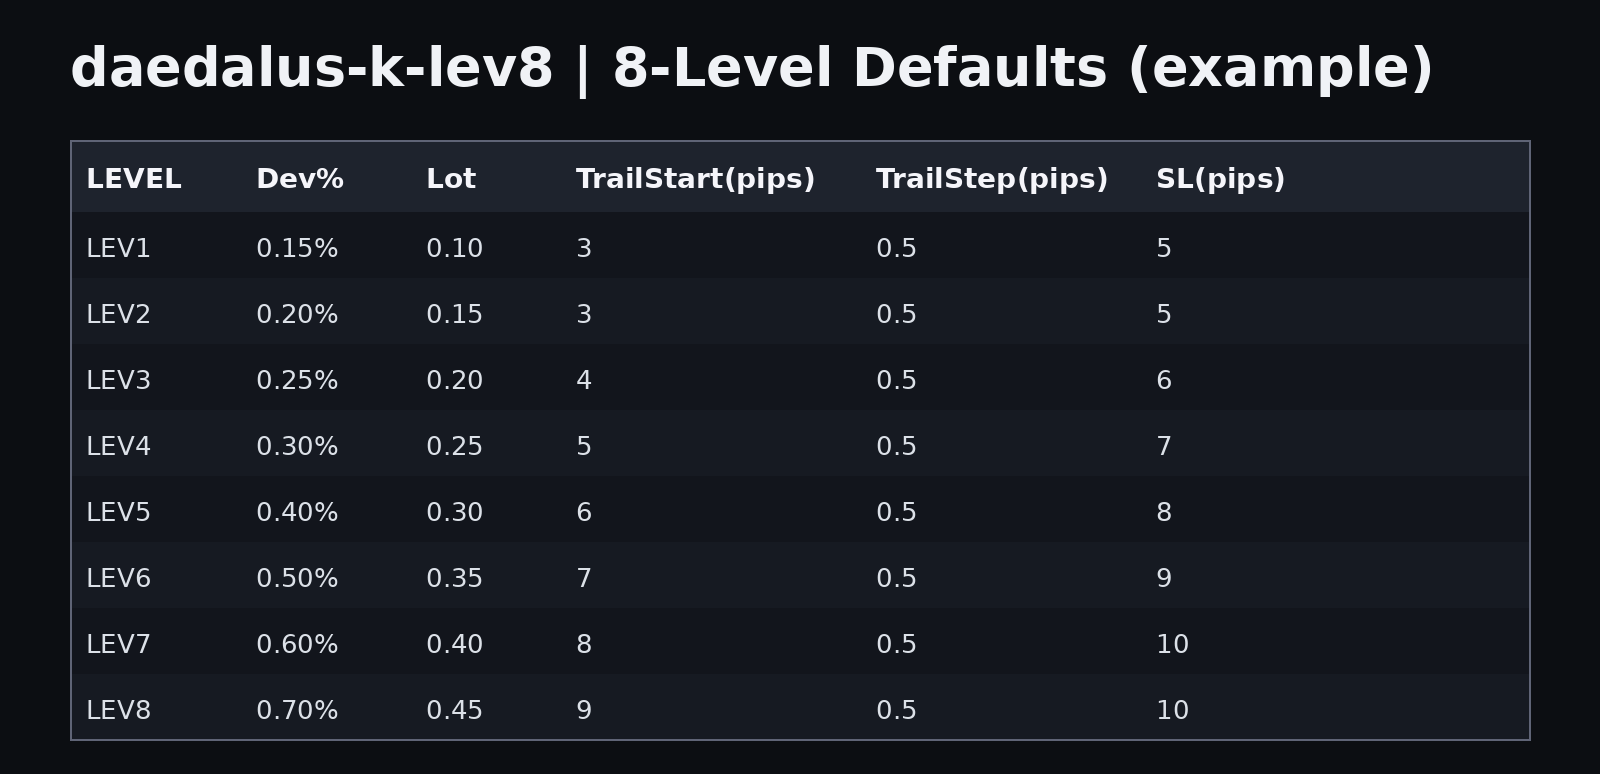Click the LEV4 row label
This screenshot has width=1600, height=774.
pos(118,447)
